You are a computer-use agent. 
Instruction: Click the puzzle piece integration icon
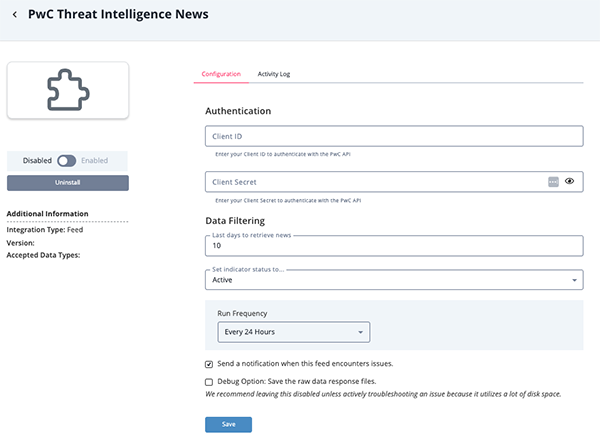(x=68, y=90)
